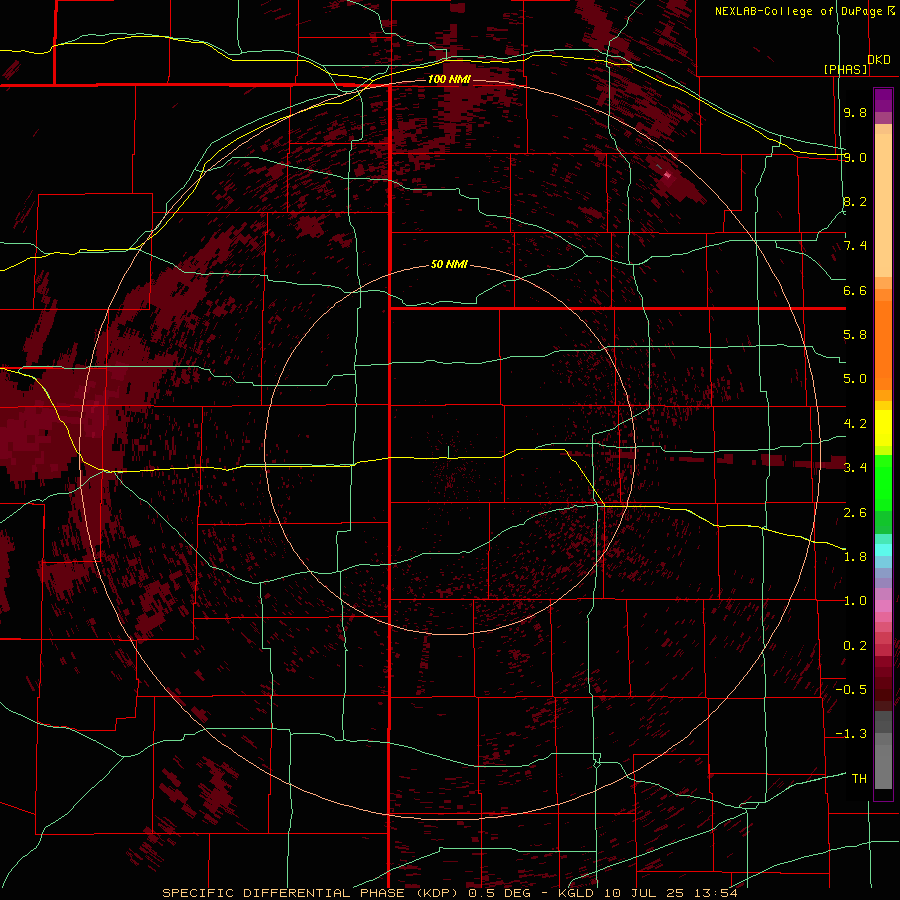Pick the cyan segment of the color bar

(883, 550)
